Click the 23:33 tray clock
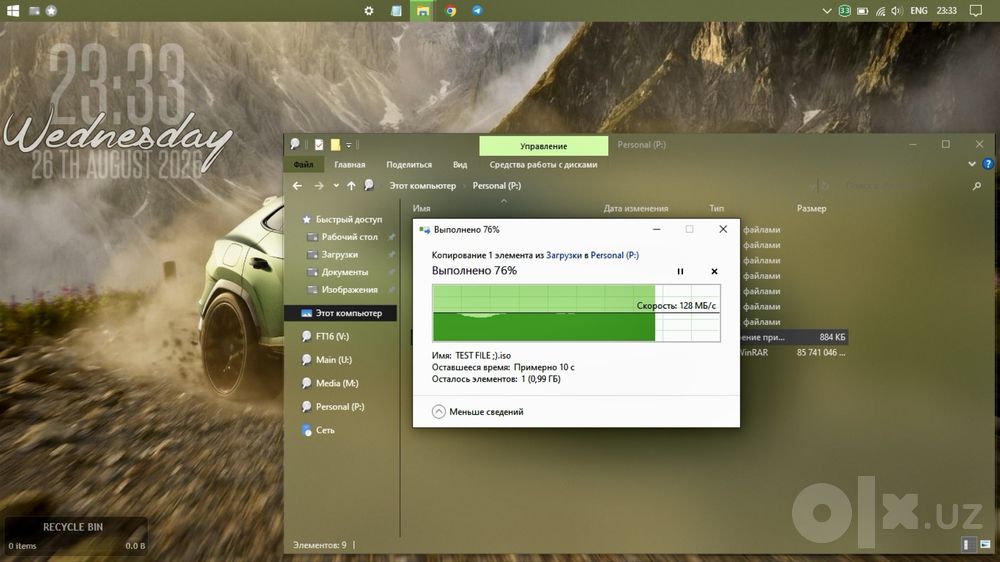This screenshot has width=1000, height=562. [946, 11]
